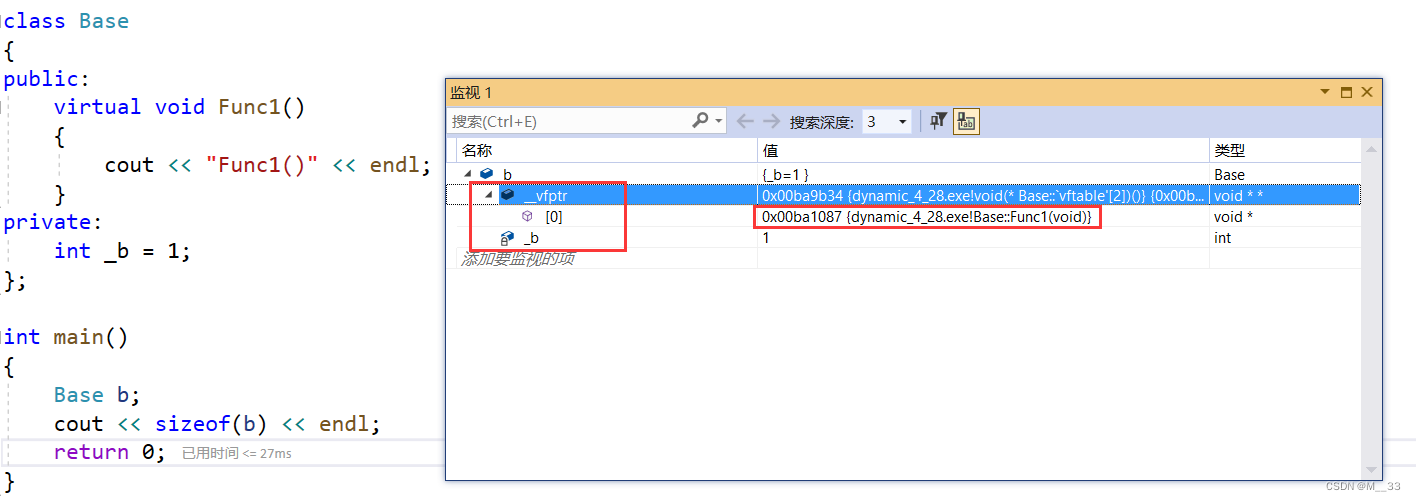Viewport: 1416px width, 501px height.
Task: Click the type cell 'void * *'
Action: pos(1237,195)
